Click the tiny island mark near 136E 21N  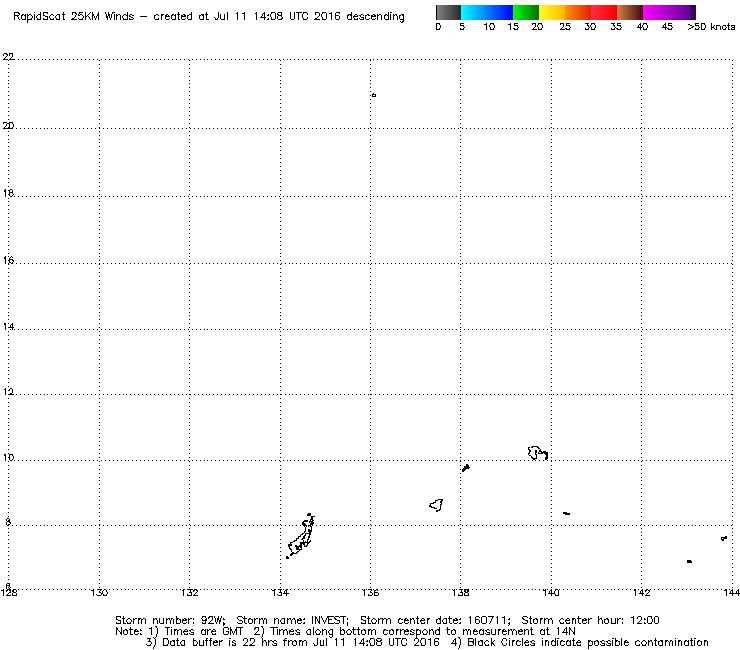(374, 95)
